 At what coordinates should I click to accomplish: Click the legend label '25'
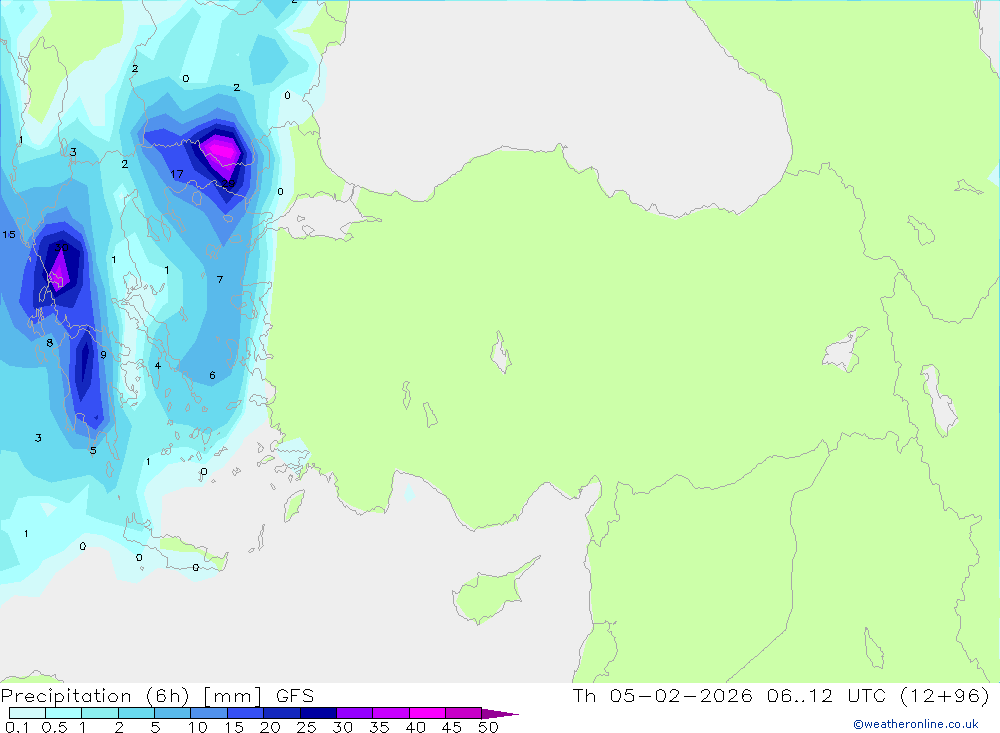click(x=307, y=727)
